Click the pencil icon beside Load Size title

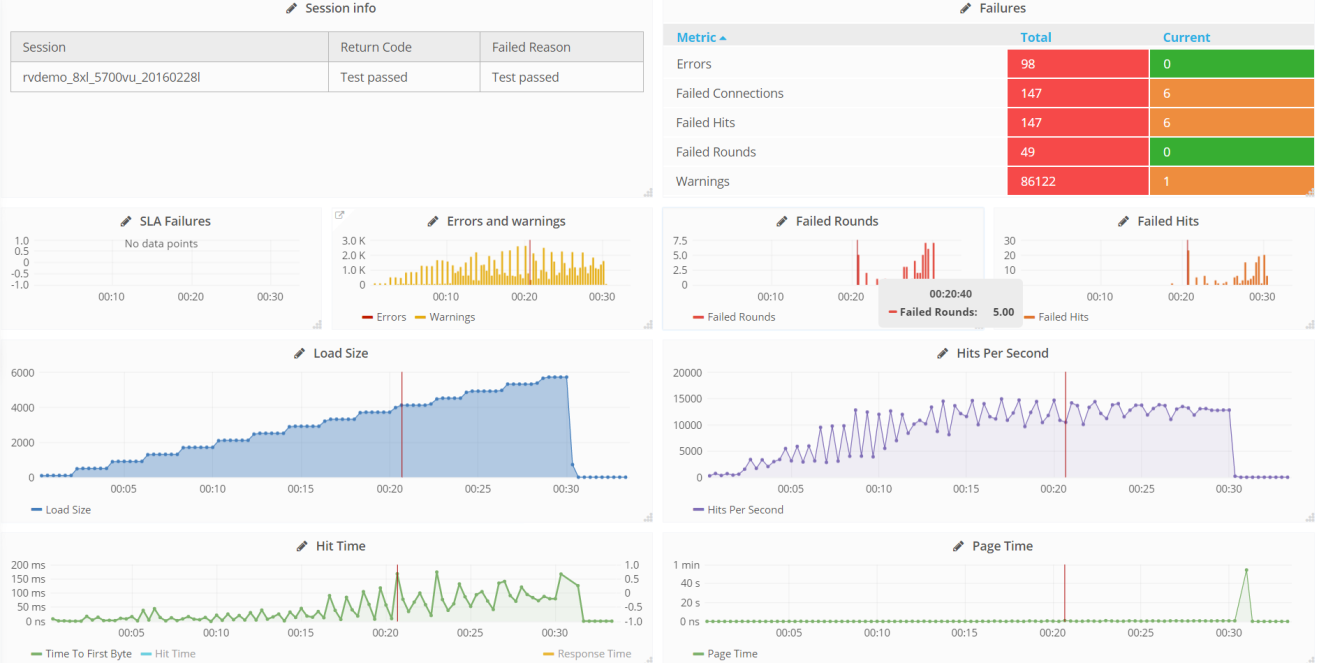300,353
